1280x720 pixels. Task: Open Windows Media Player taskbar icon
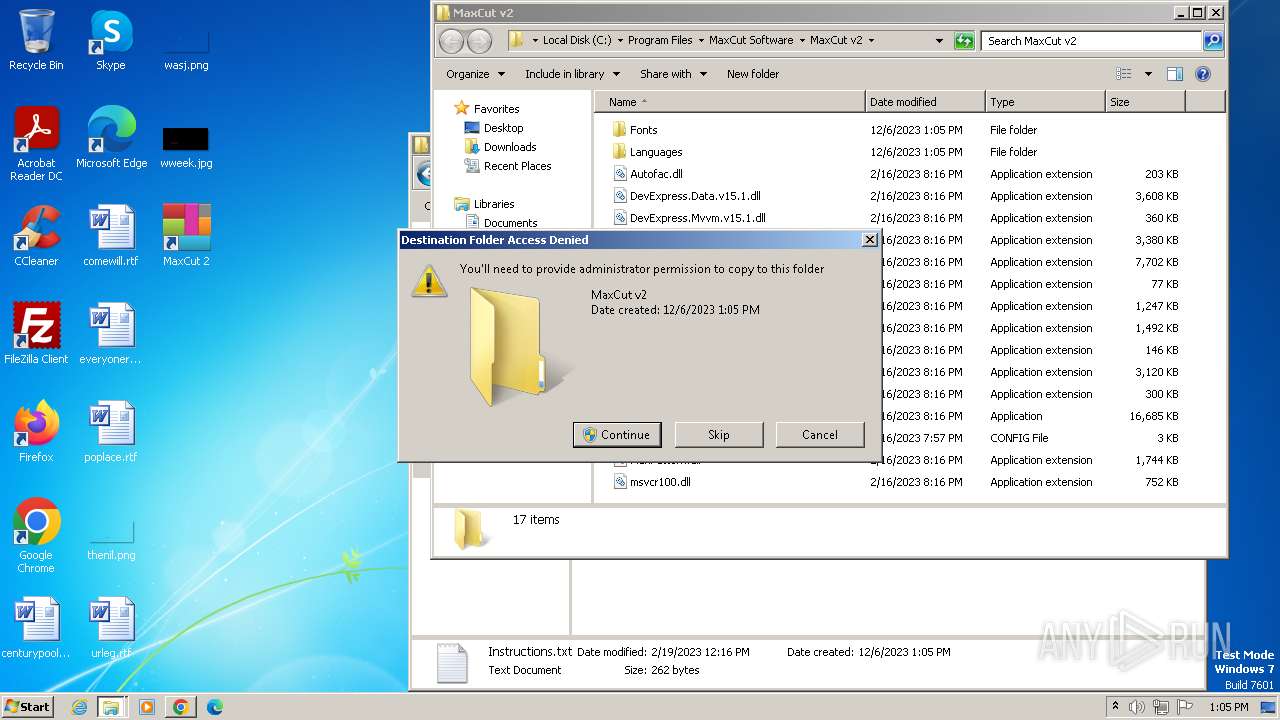(147, 707)
